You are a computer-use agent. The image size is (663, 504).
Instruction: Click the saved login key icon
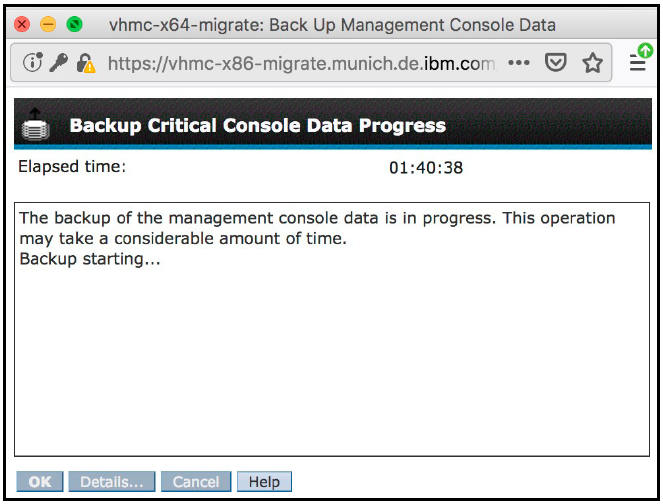click(x=59, y=63)
